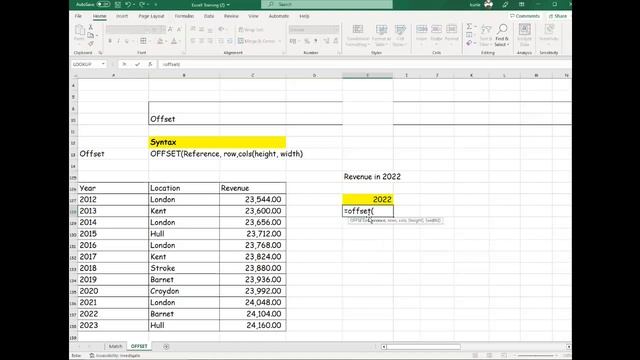640x360 pixels.
Task: Click the Wrap Text button
Action: pos(251,29)
